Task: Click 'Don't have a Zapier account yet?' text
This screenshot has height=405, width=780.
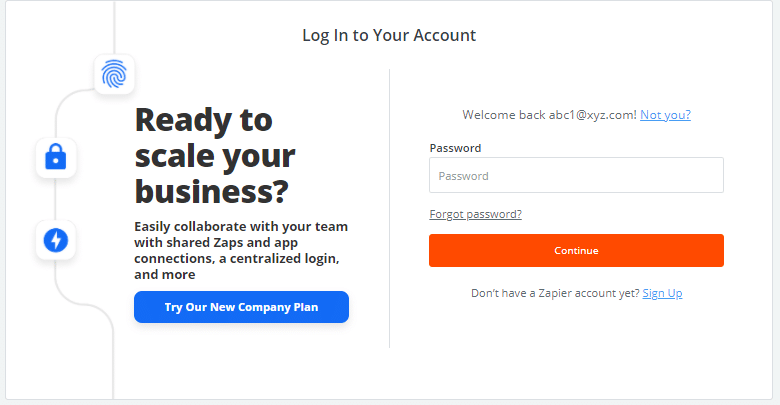Action: pyautogui.click(x=555, y=293)
